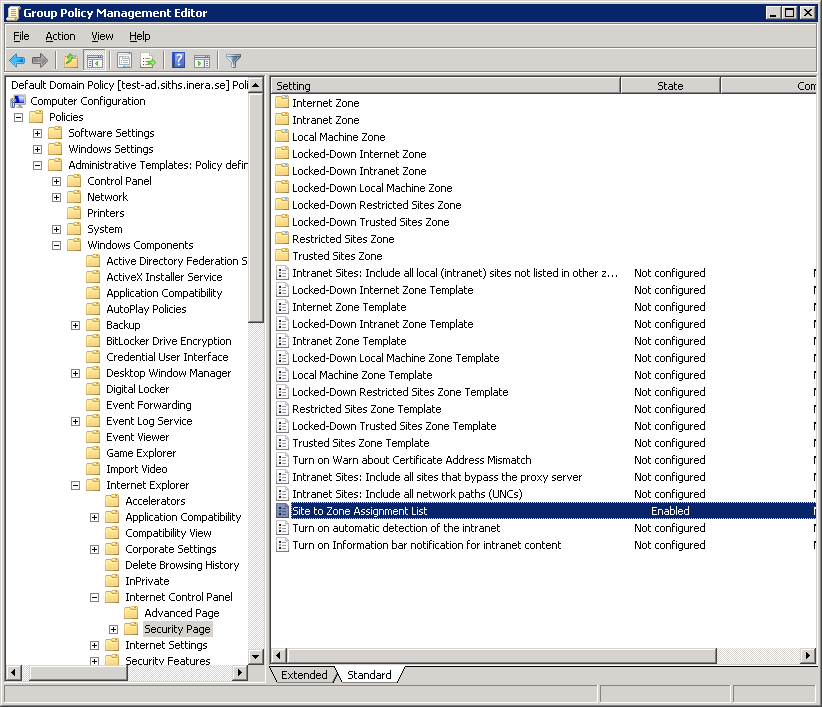Screen dimensions: 822x707
Task: Click tree pane vertical scrollbar up arrow
Action: (x=255, y=85)
